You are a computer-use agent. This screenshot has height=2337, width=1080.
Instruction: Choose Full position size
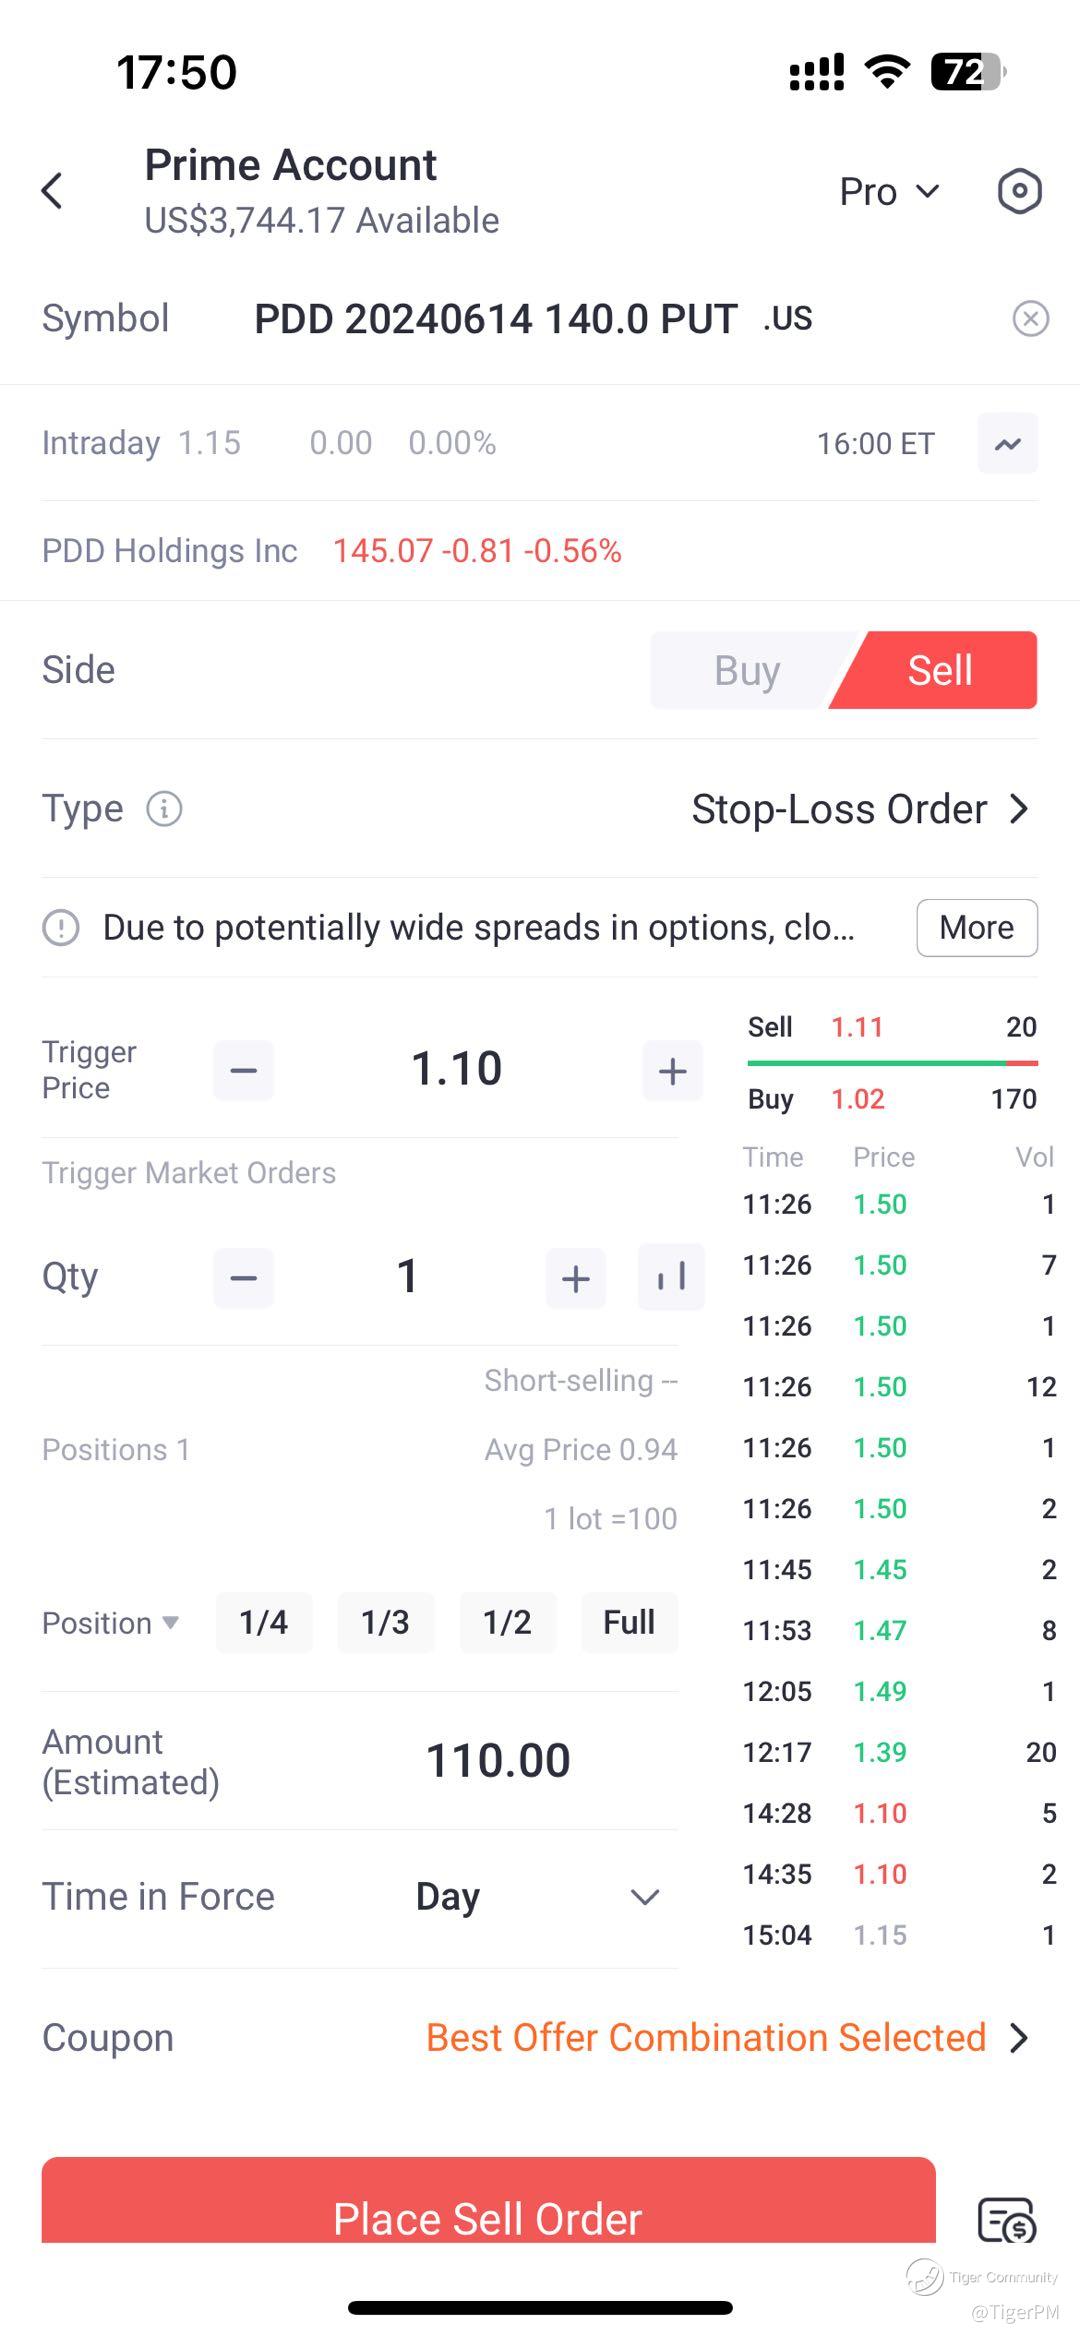click(629, 1622)
